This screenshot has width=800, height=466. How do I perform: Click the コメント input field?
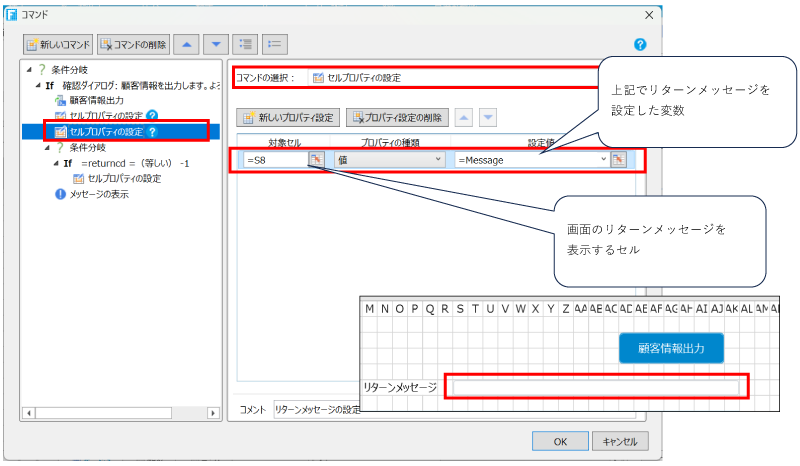pos(316,409)
